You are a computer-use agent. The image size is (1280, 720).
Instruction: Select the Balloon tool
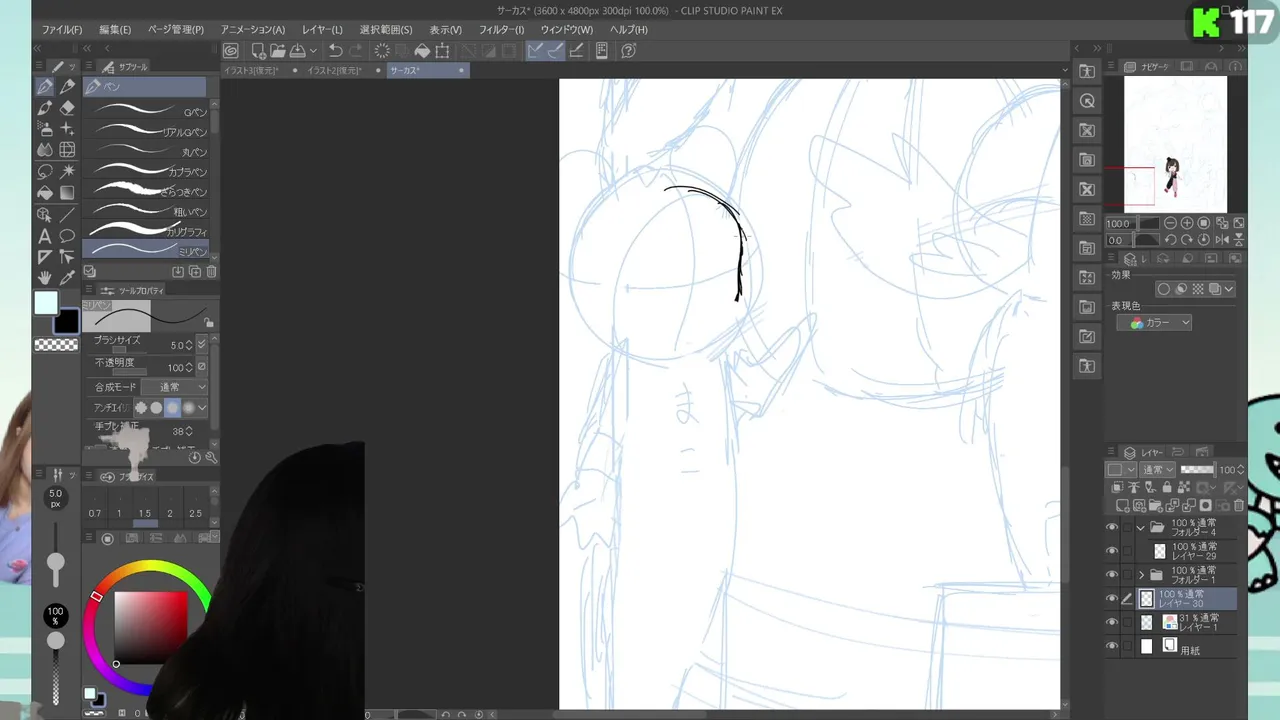point(67,236)
